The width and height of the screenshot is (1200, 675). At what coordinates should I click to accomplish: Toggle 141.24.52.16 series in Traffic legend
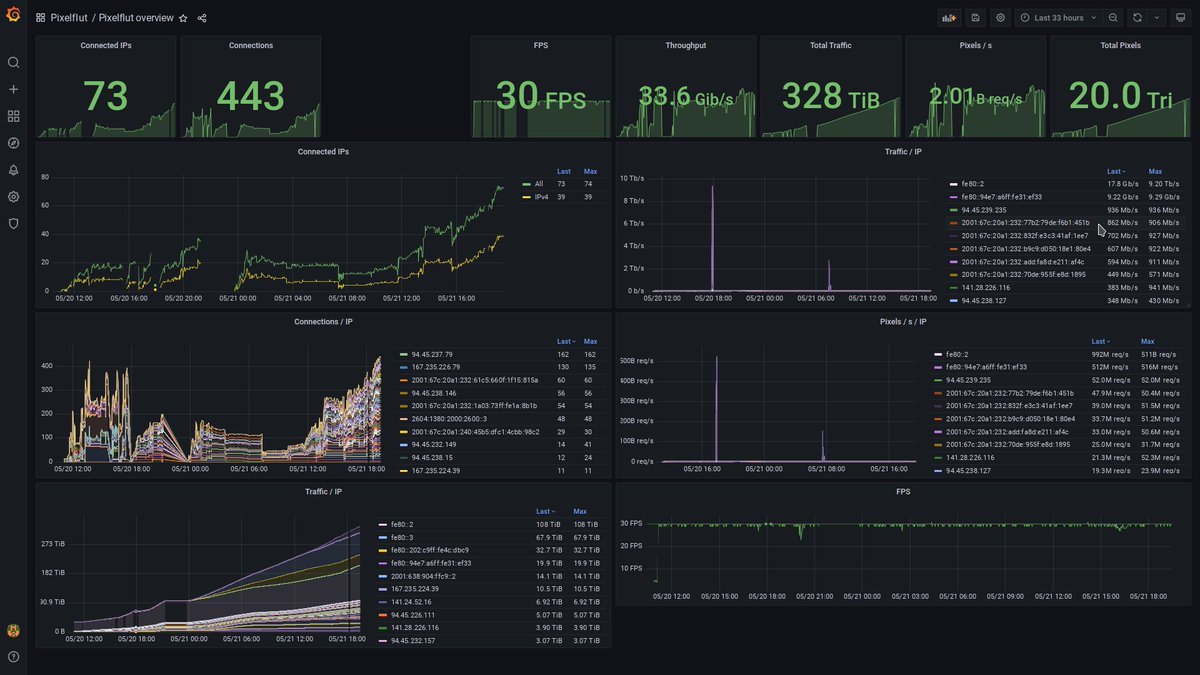(x=411, y=602)
